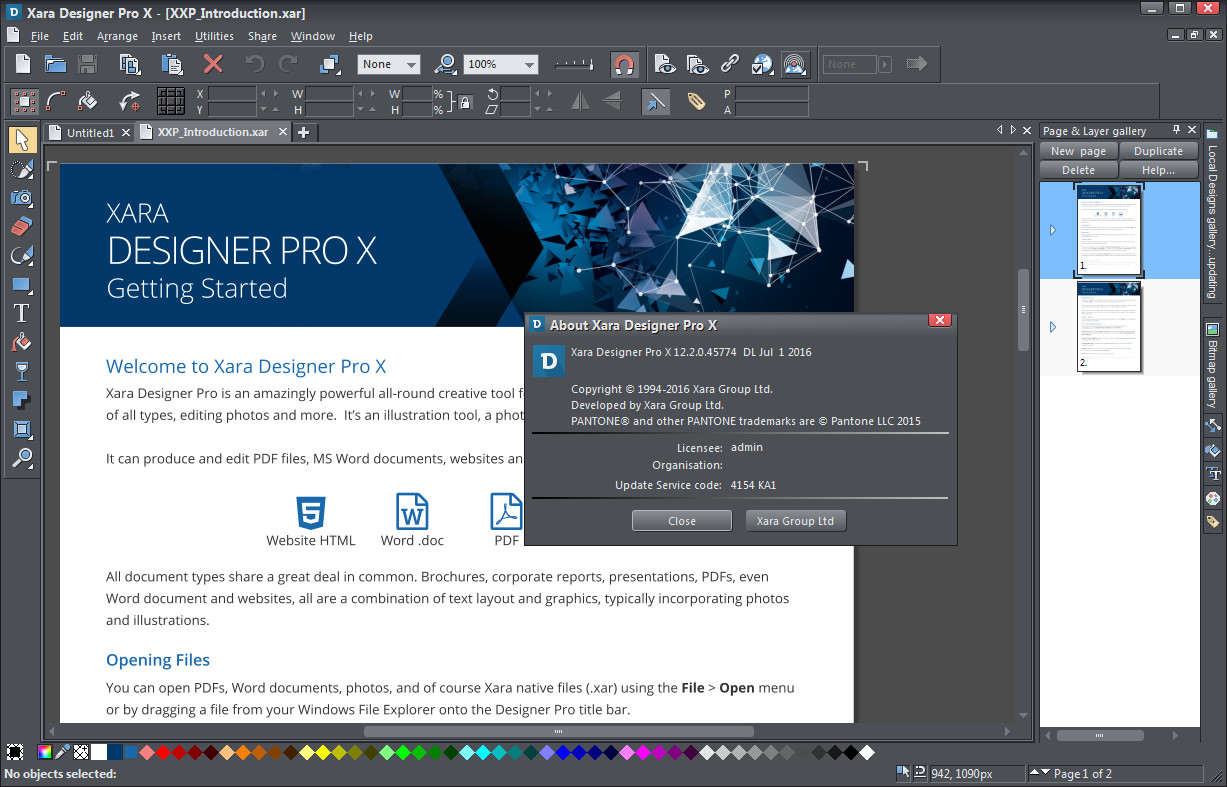This screenshot has width=1227, height=787.
Task: Select the Shadow tool
Action: tap(21, 400)
